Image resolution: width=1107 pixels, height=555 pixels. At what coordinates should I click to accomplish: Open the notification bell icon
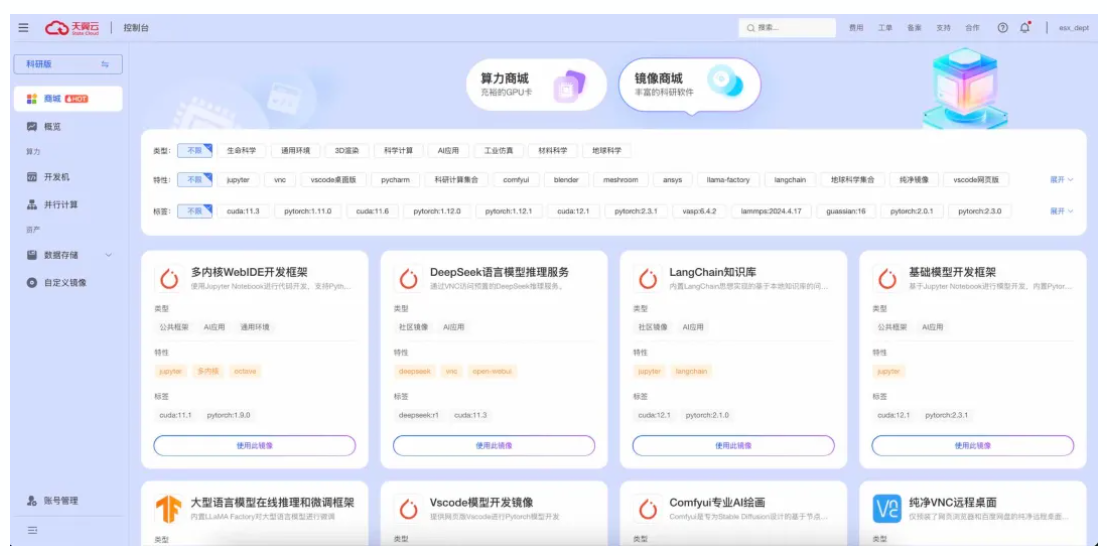(x=1024, y=28)
